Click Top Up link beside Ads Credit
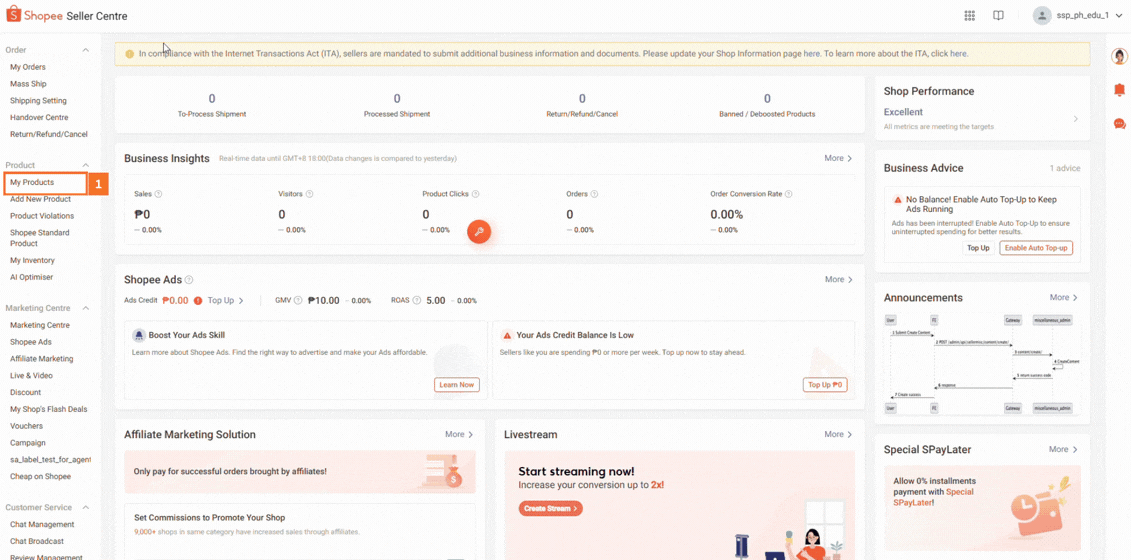Image resolution: width=1131 pixels, height=560 pixels. pos(226,300)
